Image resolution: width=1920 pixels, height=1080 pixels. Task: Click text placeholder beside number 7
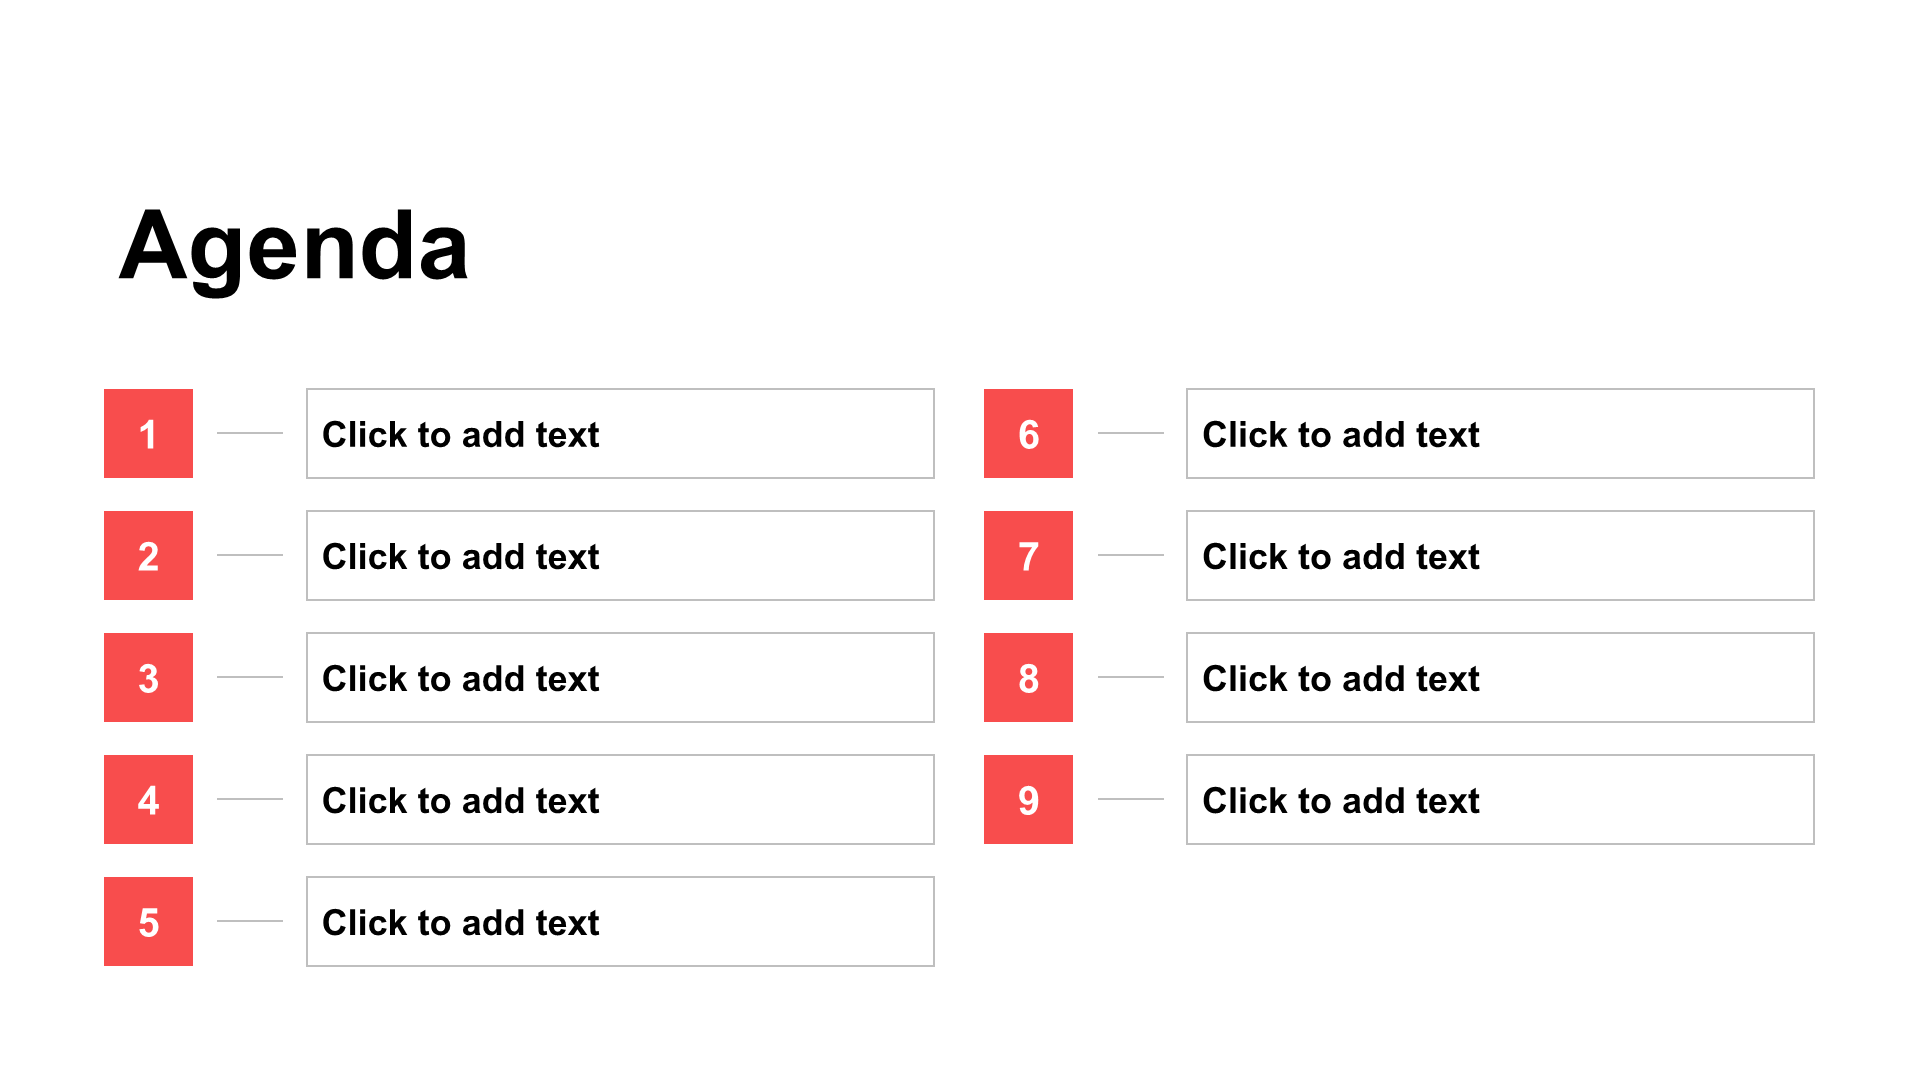pyautogui.click(x=1500, y=555)
